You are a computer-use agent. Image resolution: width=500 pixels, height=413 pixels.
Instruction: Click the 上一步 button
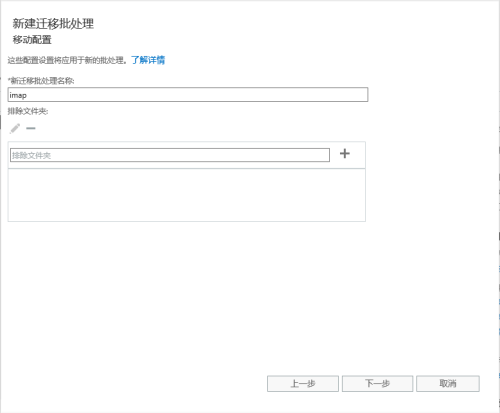point(303,384)
